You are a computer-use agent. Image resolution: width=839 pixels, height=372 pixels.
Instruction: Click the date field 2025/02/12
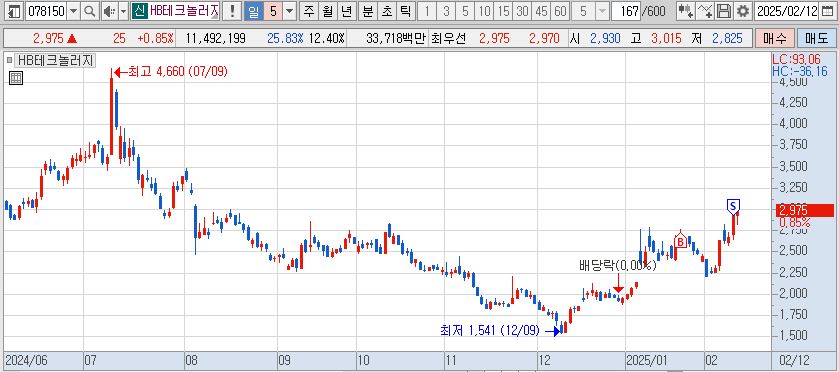pyautogui.click(x=786, y=11)
